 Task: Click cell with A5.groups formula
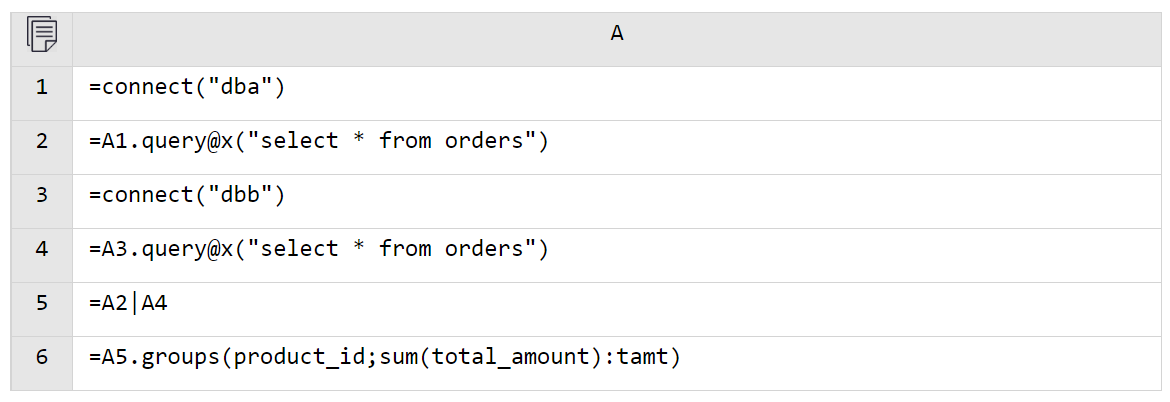pos(616,362)
